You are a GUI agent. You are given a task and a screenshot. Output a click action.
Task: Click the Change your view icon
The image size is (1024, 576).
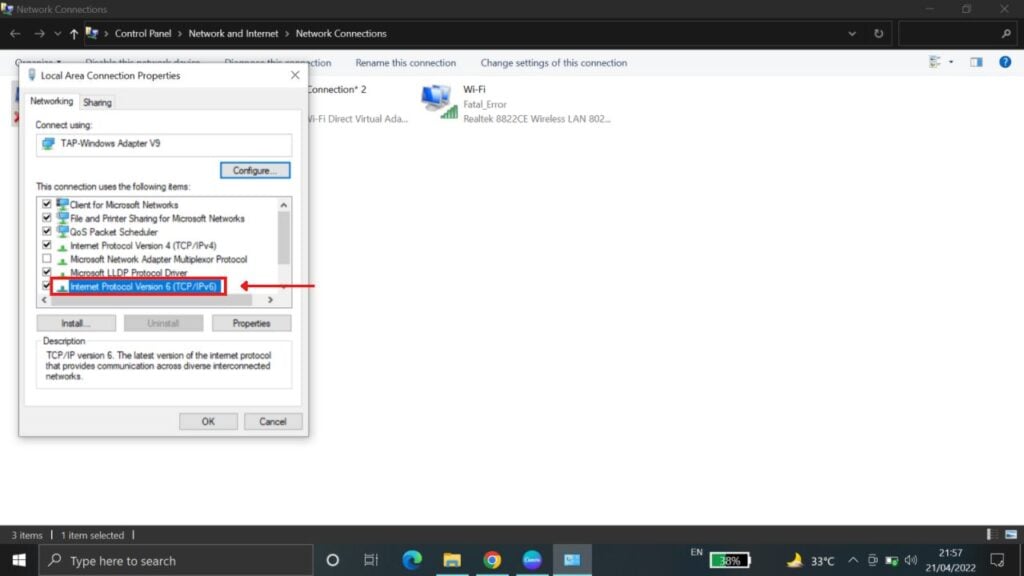click(x=935, y=62)
